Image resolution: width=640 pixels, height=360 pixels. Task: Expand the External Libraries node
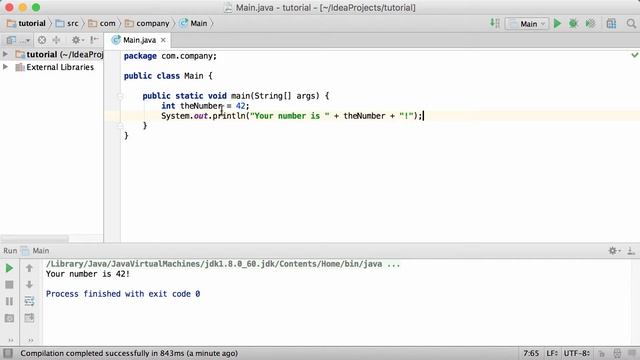tap(5, 67)
